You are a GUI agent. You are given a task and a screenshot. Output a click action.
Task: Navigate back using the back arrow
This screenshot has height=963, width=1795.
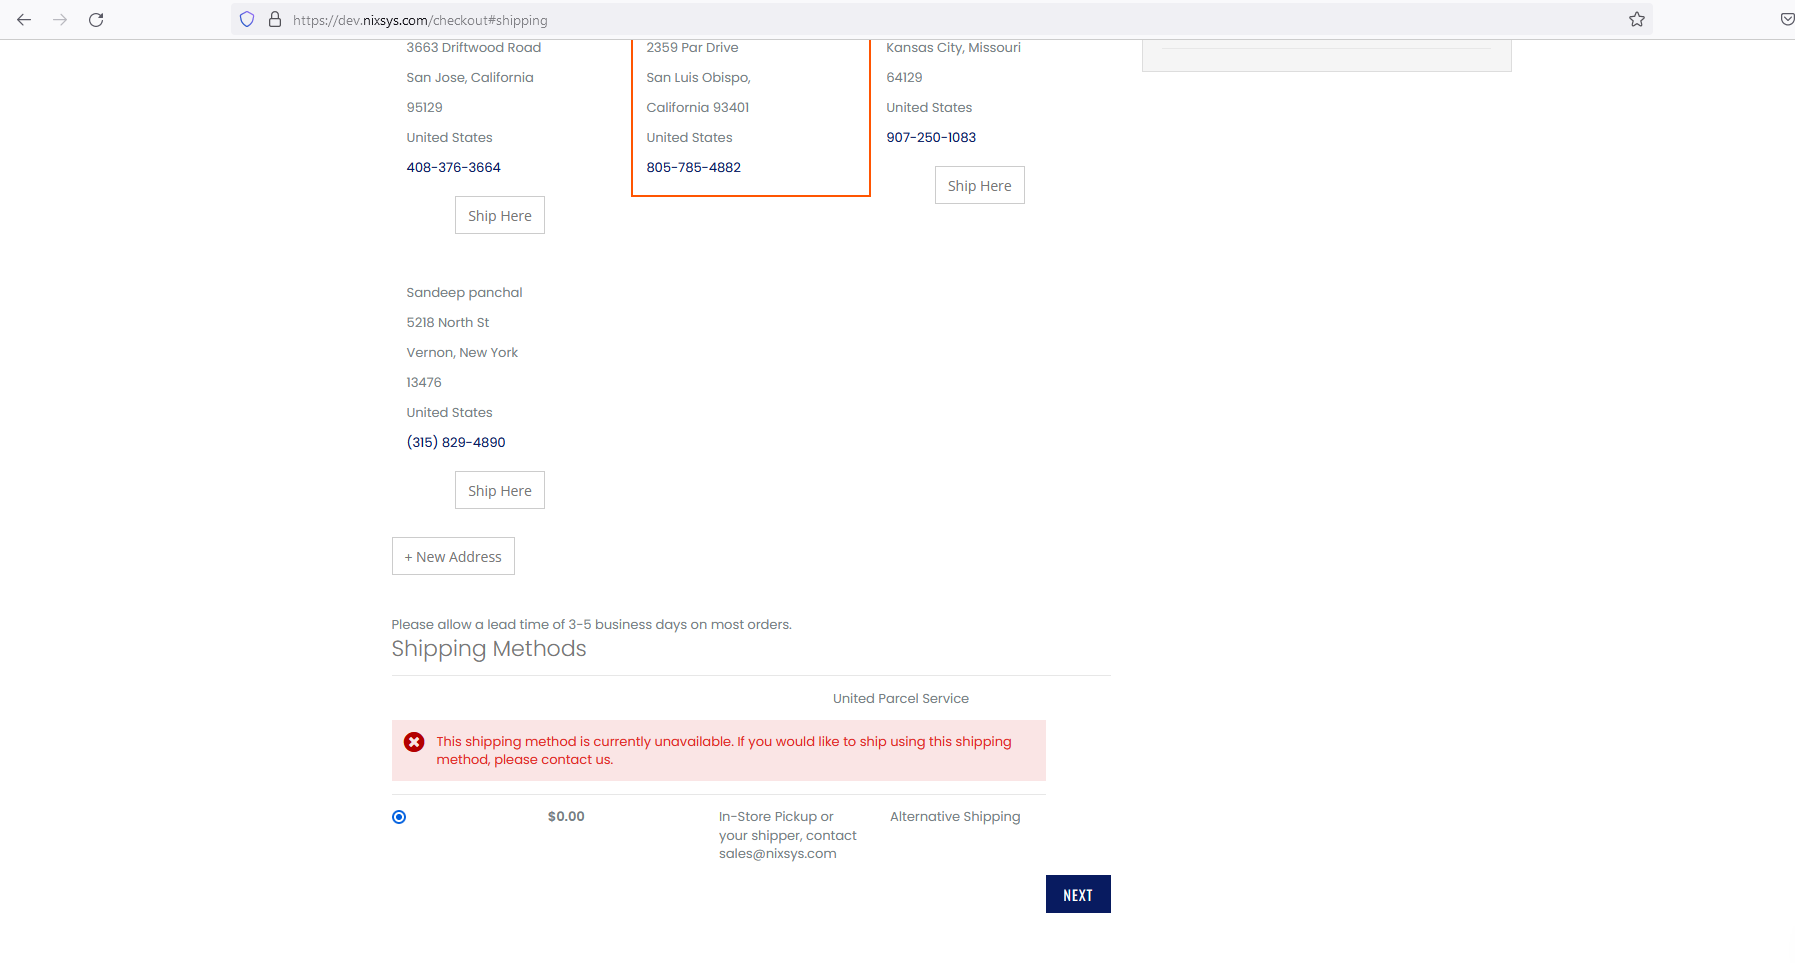(24, 19)
